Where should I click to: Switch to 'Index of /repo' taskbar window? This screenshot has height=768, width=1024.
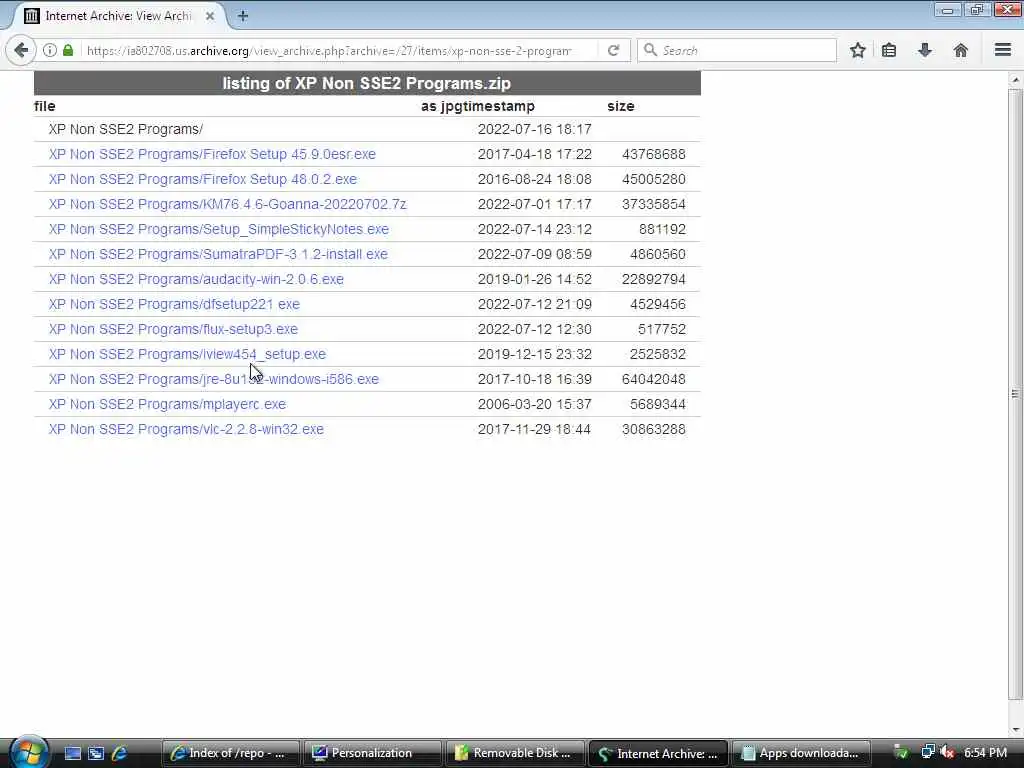[x=230, y=753]
